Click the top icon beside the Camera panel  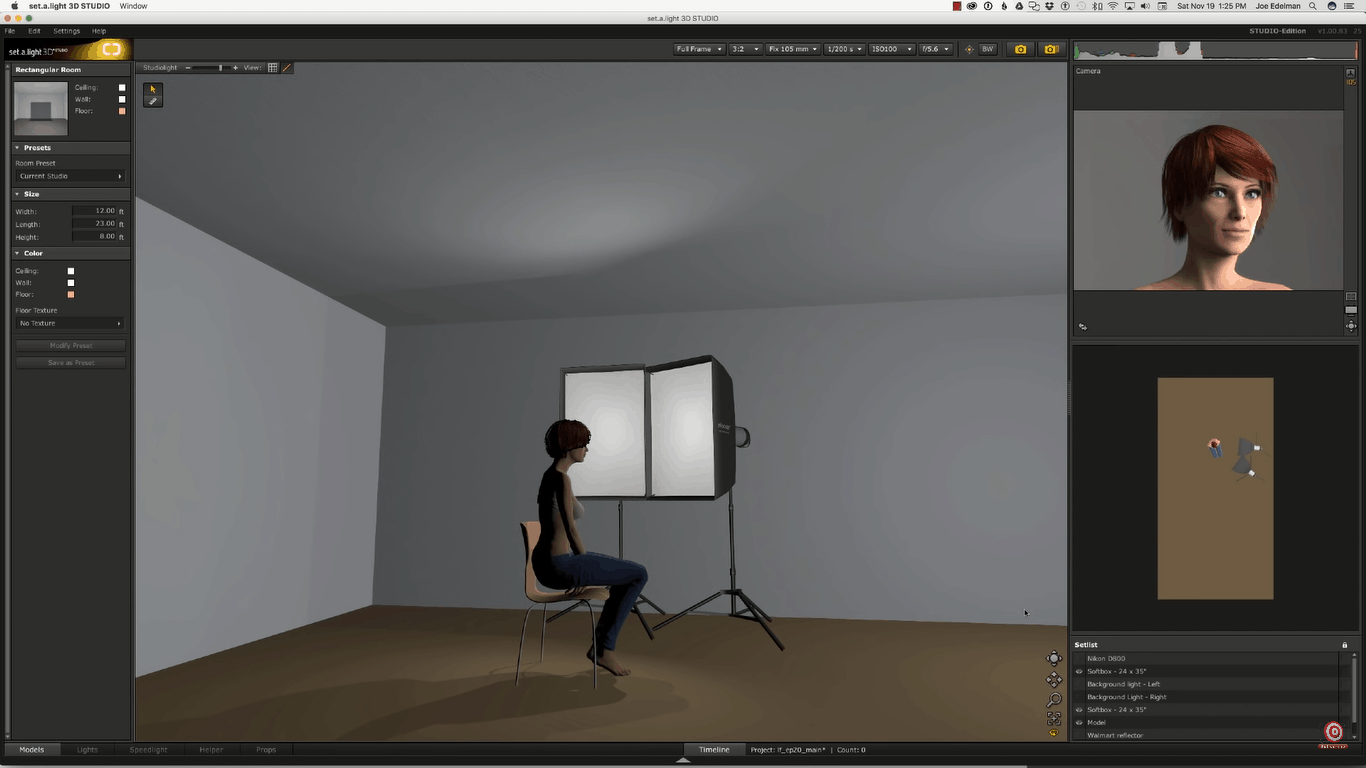point(1351,73)
